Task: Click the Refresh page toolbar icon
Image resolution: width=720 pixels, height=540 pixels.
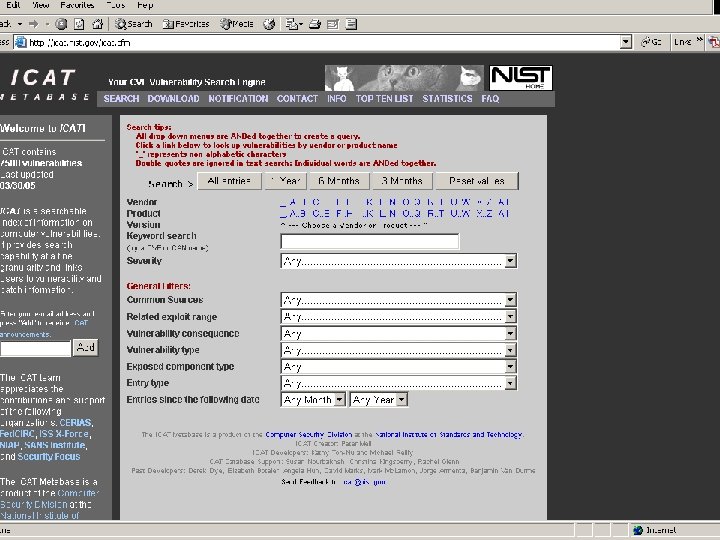Action: [79, 24]
